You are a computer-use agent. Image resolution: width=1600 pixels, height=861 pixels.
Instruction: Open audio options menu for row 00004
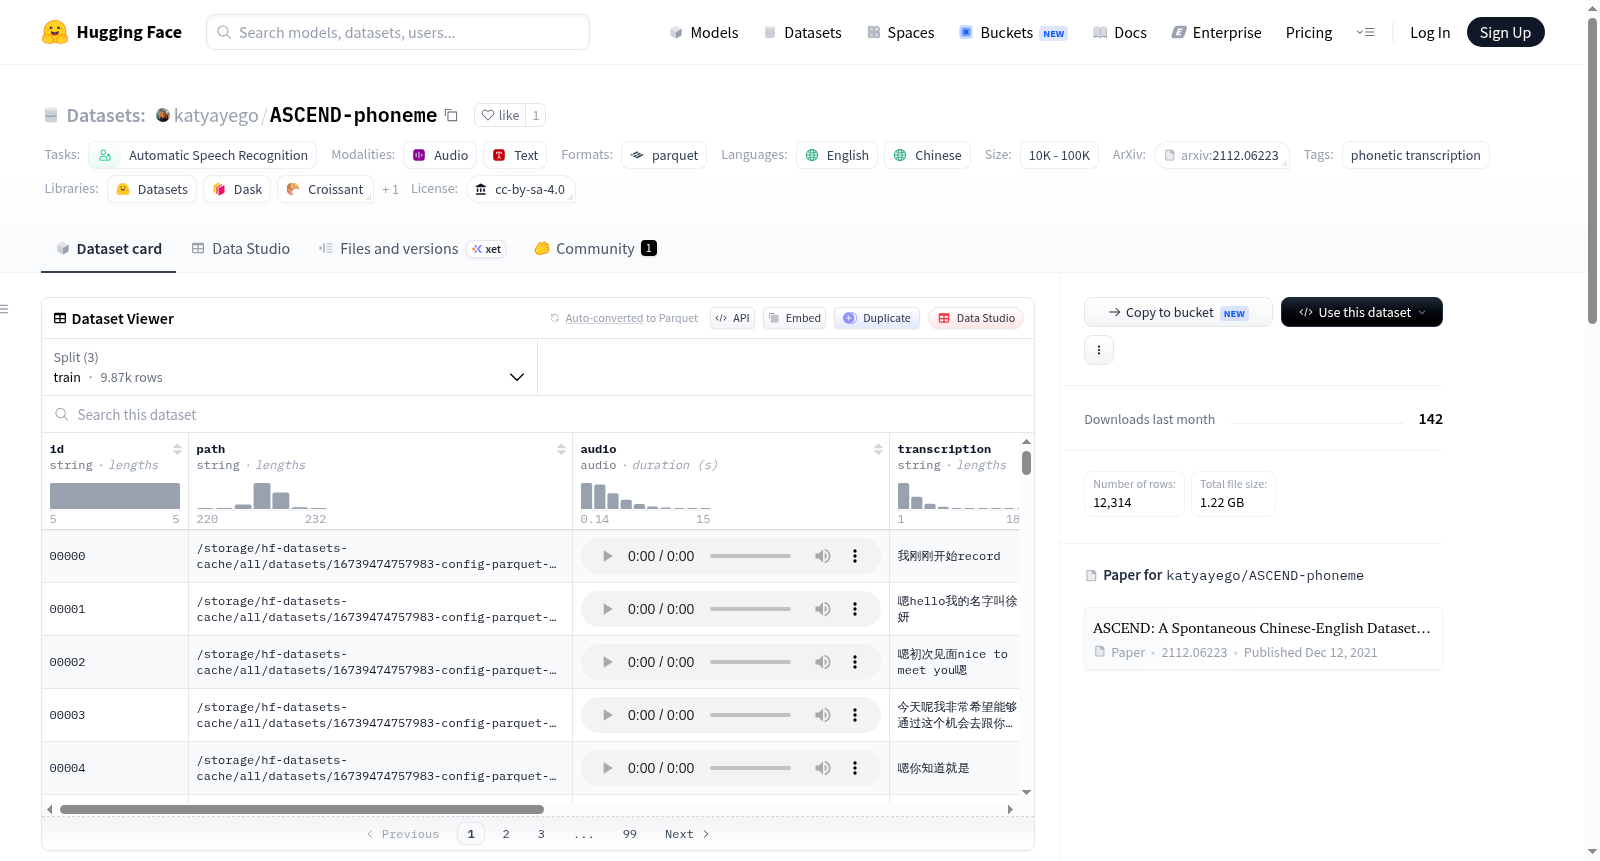click(855, 768)
